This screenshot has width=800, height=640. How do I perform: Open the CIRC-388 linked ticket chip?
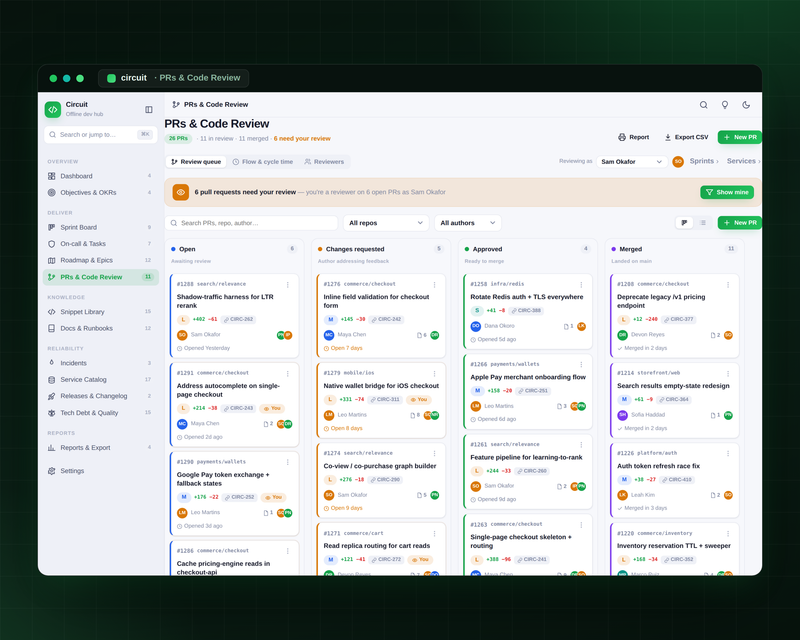(x=527, y=310)
